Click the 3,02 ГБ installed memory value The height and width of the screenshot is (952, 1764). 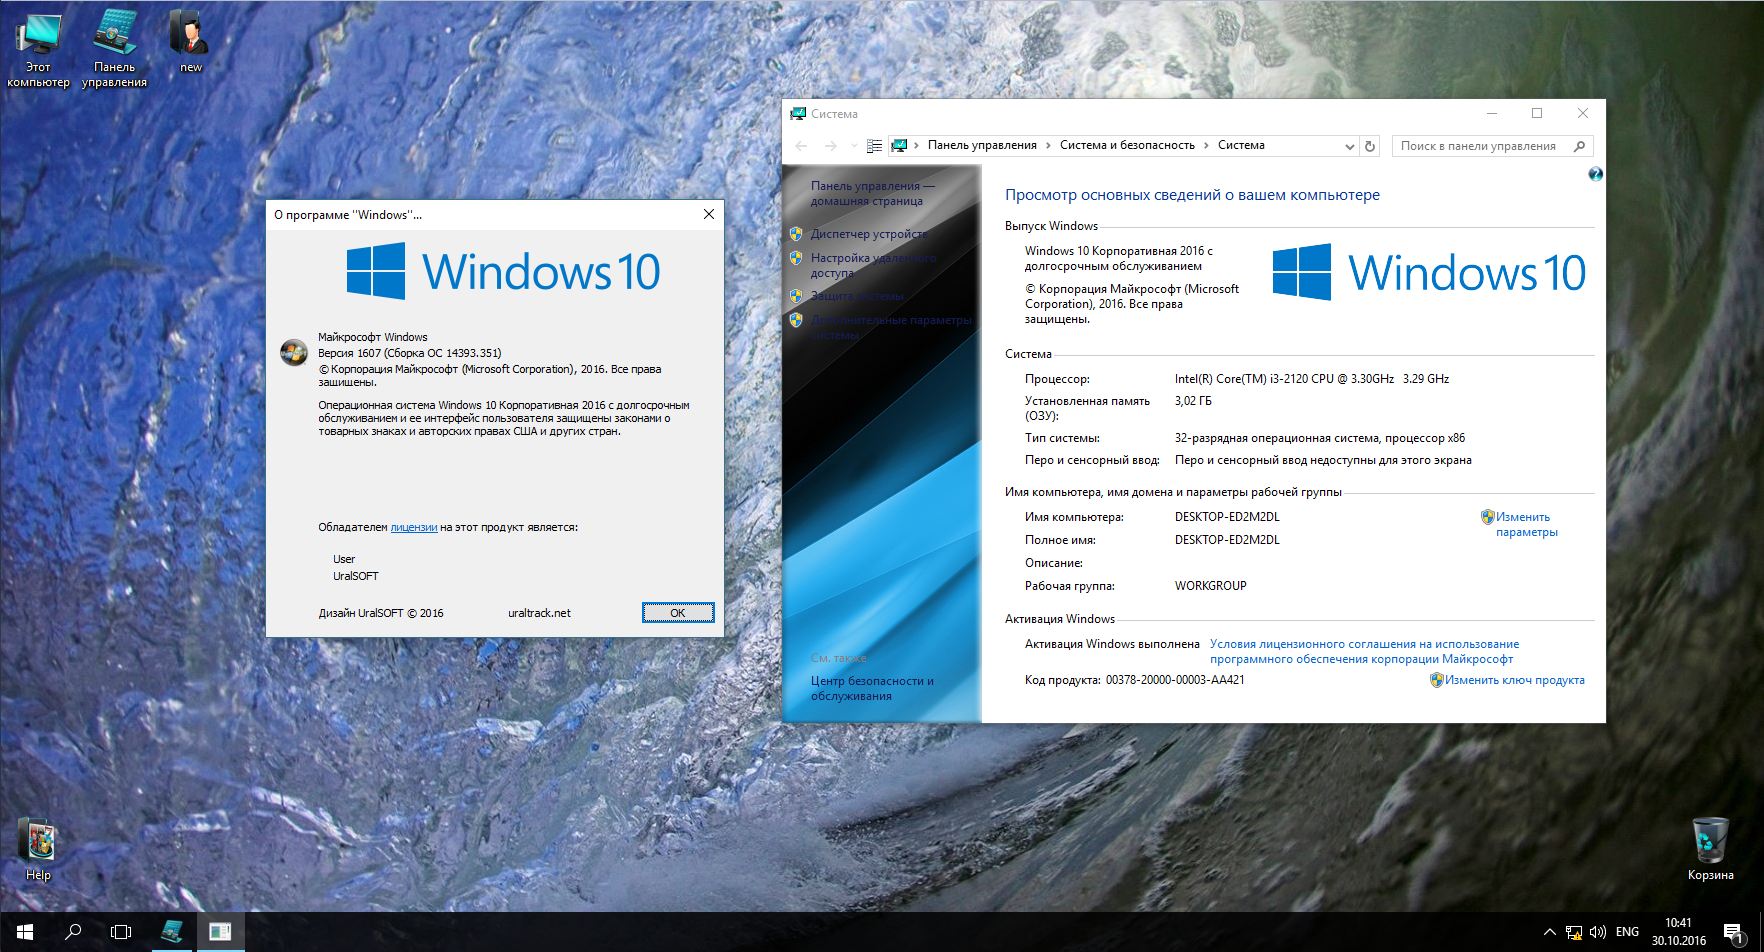tap(1192, 401)
